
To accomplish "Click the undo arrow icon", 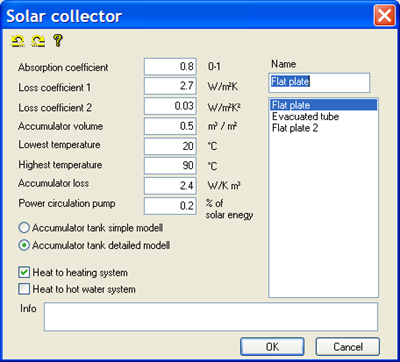I will pyautogui.click(x=17, y=41).
